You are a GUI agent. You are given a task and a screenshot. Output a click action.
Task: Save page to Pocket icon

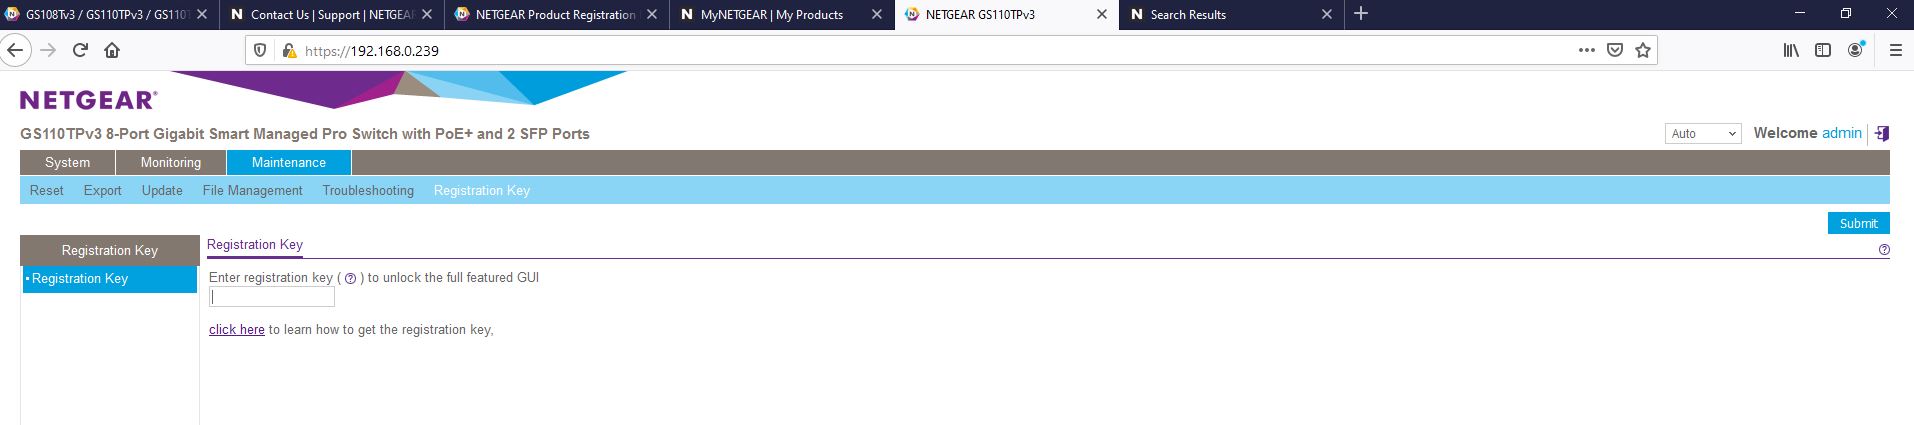pos(1614,50)
